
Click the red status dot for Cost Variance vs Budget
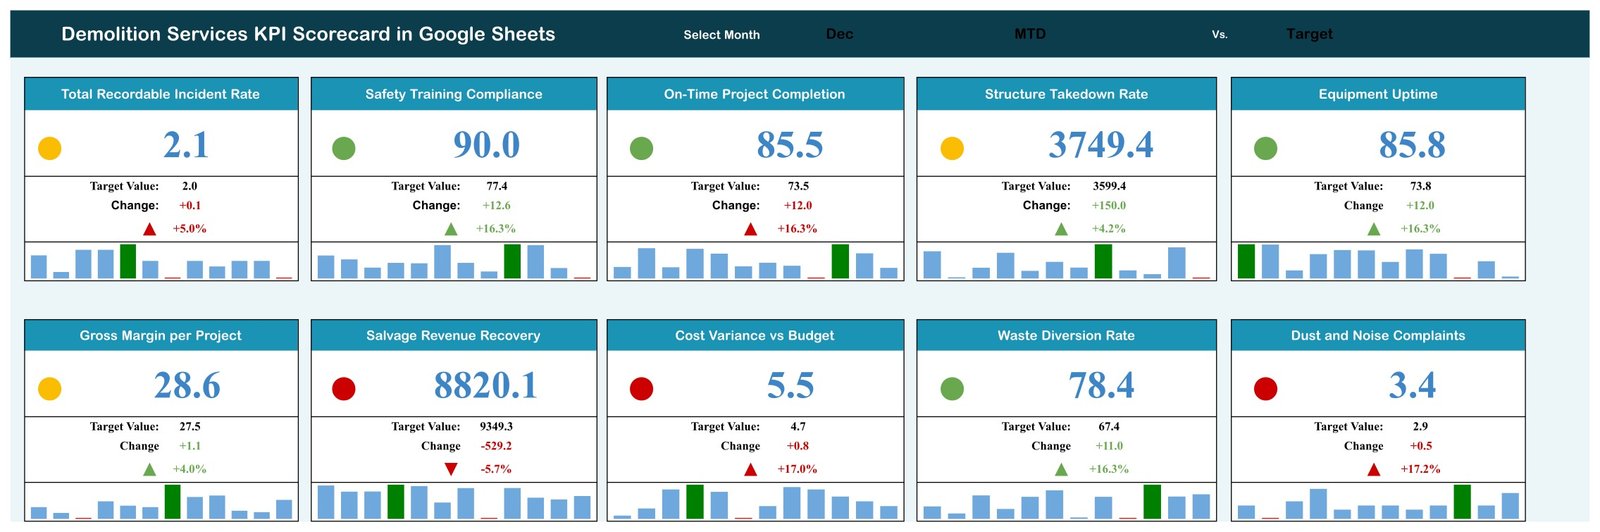pyautogui.click(x=642, y=388)
